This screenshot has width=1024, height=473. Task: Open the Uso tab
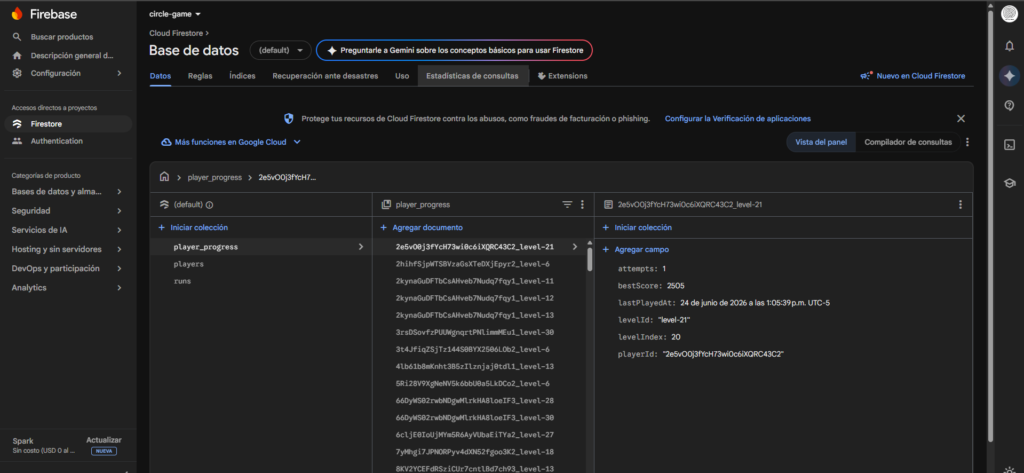point(402,76)
